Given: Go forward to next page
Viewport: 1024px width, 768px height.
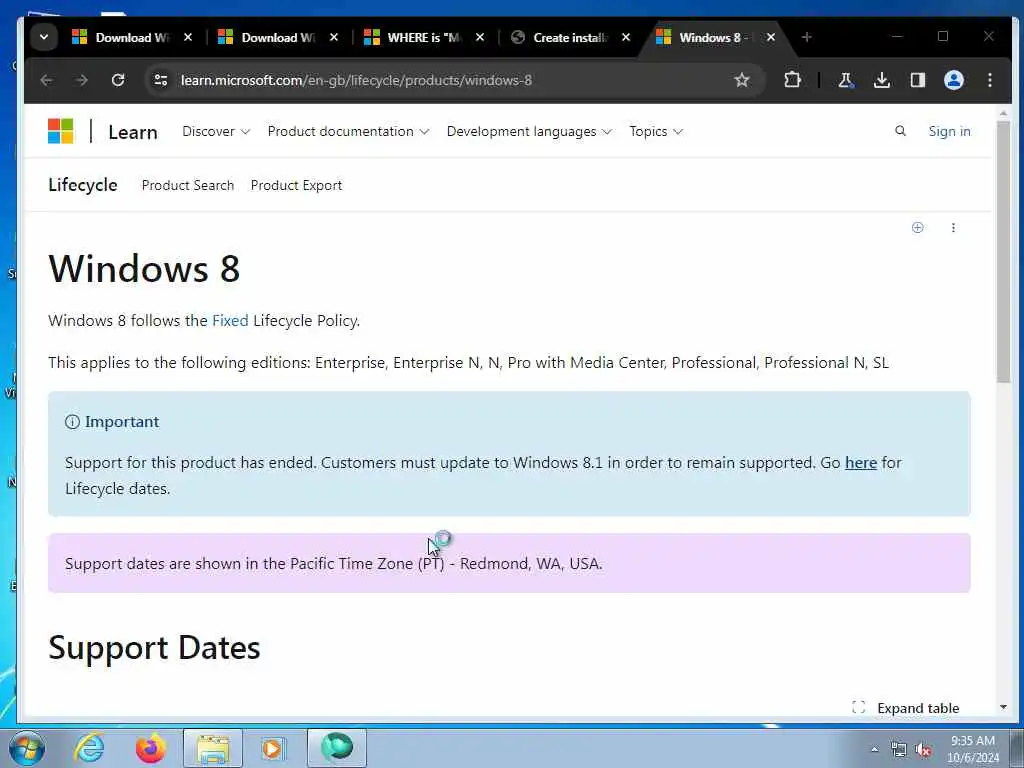Looking at the screenshot, I should [82, 80].
